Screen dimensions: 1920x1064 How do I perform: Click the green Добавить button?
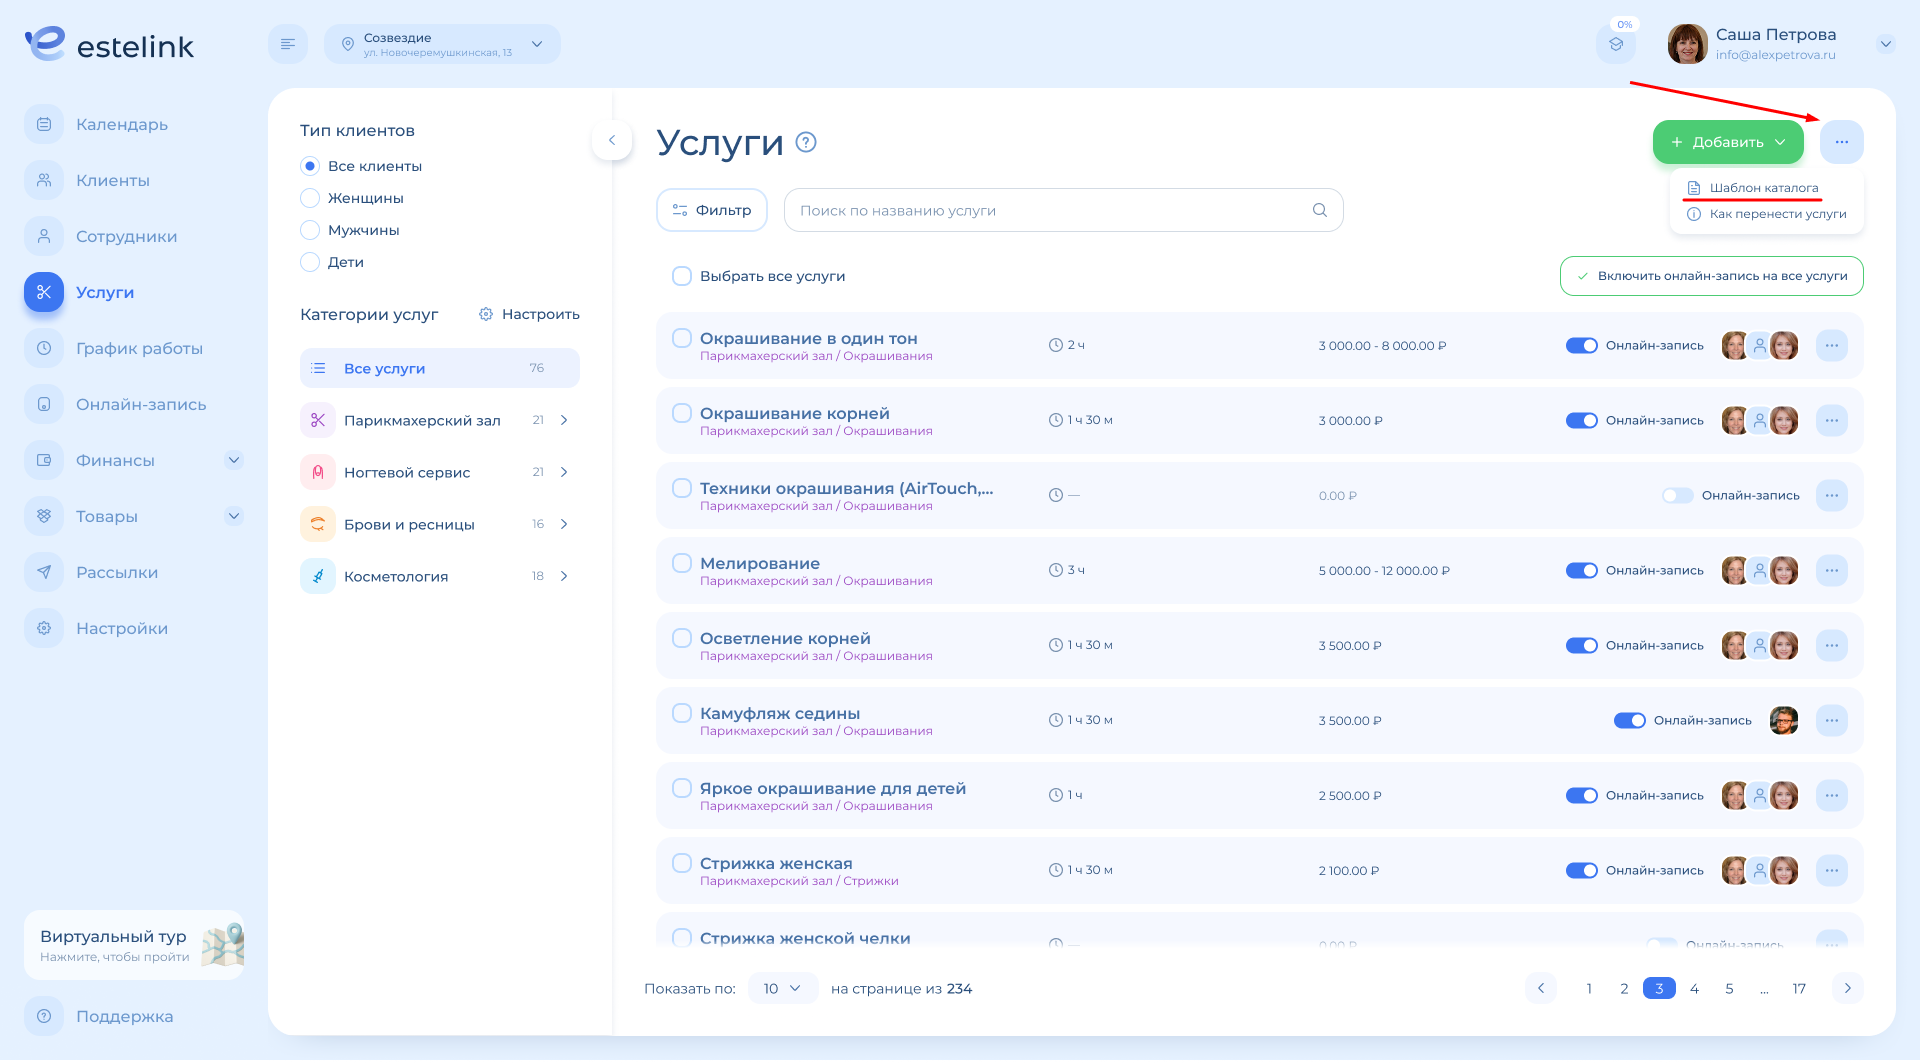(1727, 142)
